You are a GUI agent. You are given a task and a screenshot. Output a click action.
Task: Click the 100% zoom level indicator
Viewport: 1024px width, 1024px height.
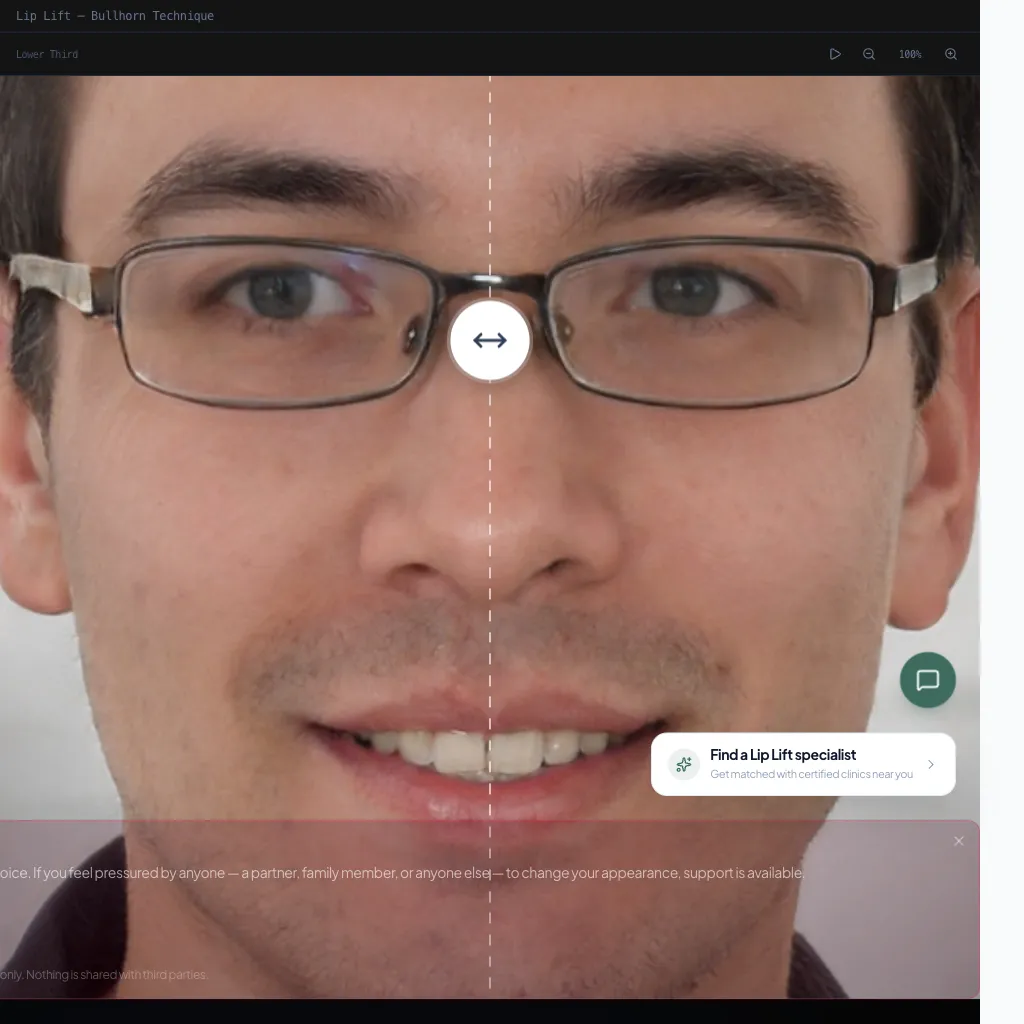pos(910,54)
